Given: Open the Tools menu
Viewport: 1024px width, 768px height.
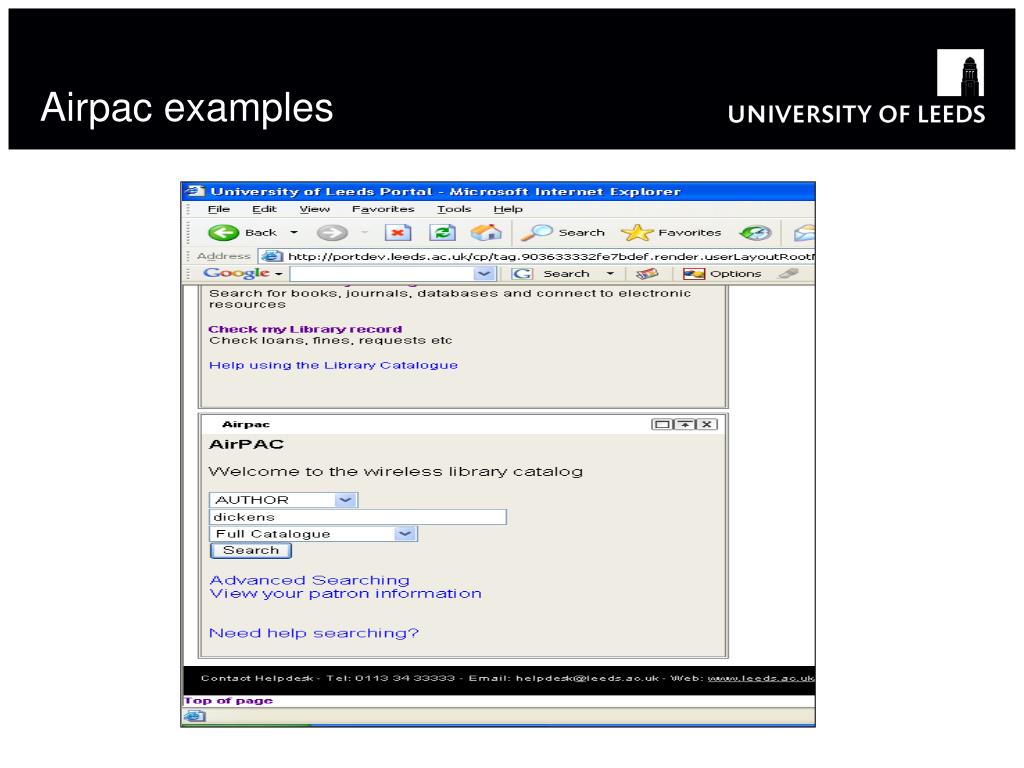Looking at the screenshot, I should 454,209.
